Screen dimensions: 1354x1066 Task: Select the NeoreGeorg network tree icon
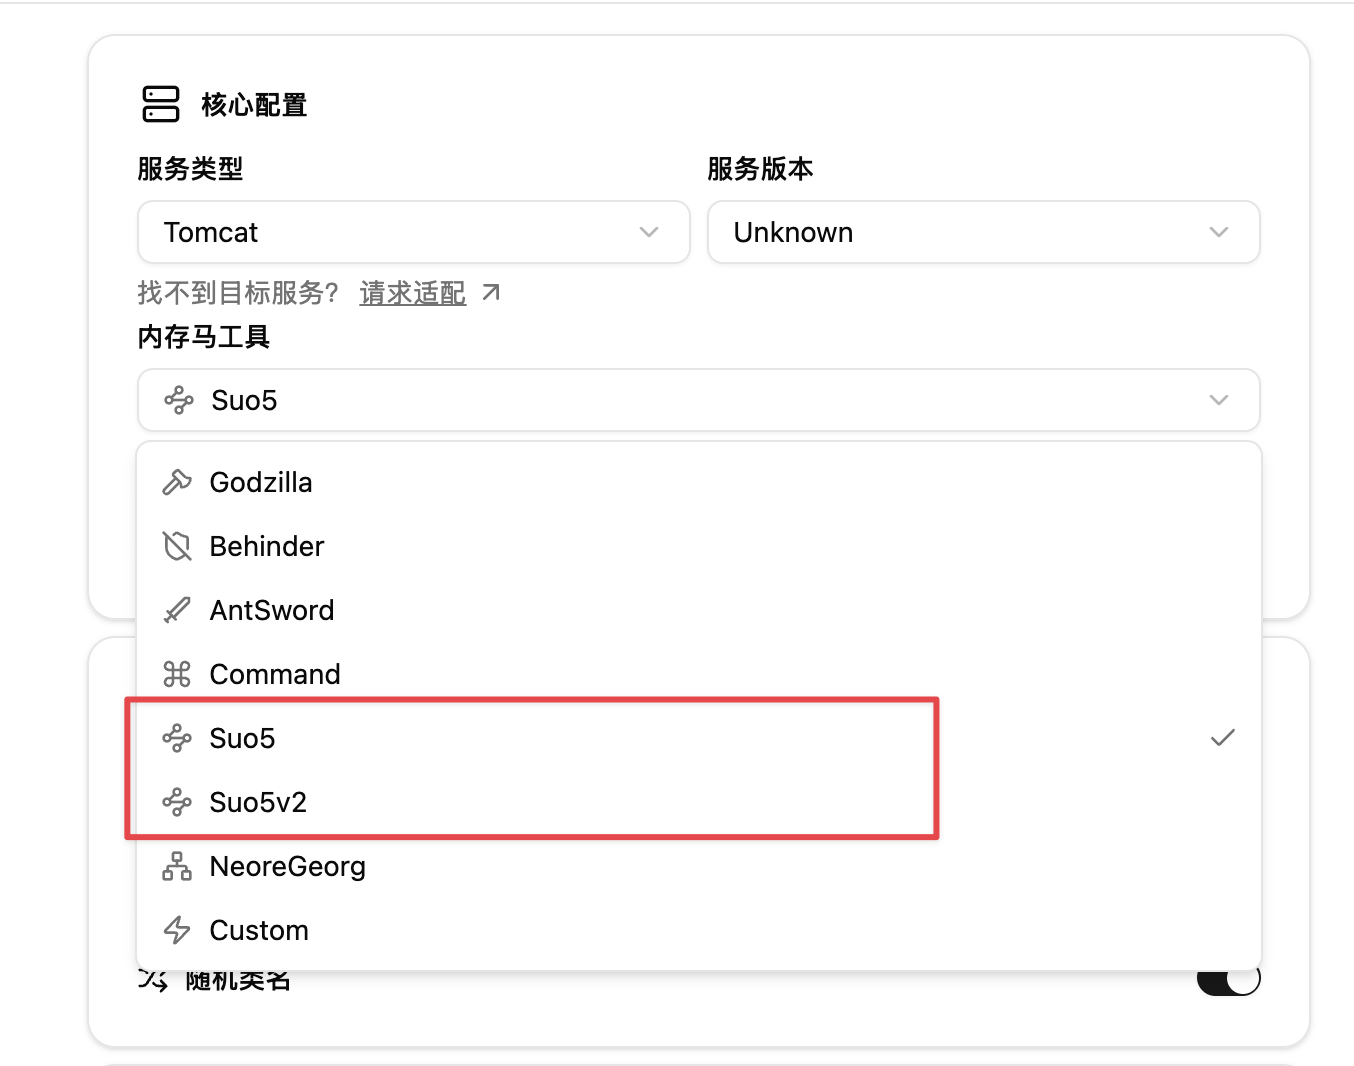[177, 866]
